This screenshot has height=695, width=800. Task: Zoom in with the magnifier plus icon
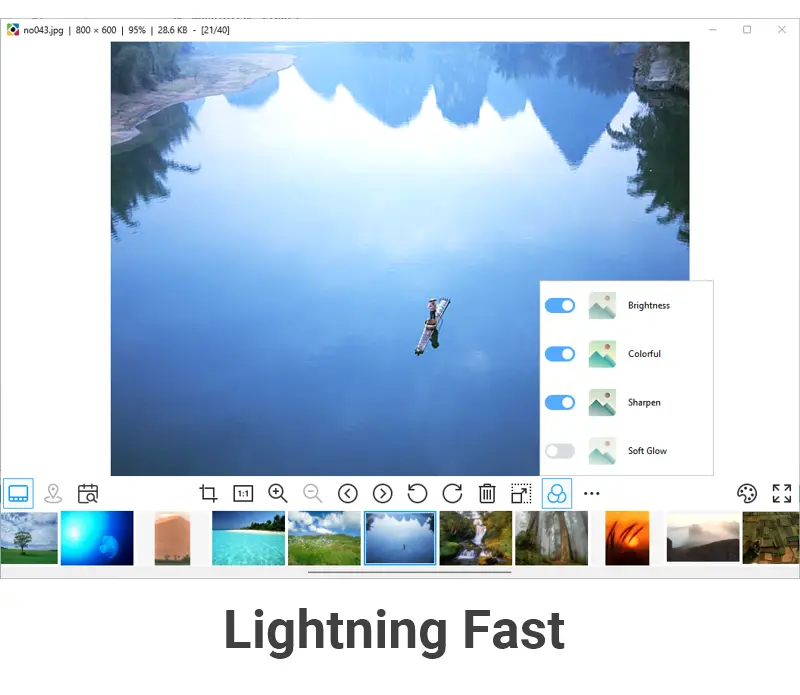pos(278,493)
